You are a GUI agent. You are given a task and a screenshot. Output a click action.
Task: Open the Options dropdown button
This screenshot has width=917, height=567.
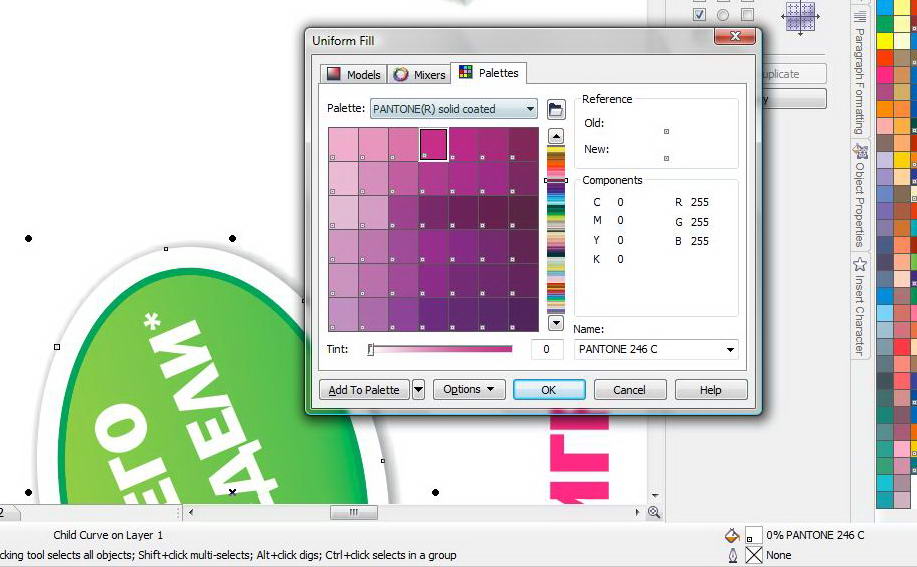pos(469,389)
